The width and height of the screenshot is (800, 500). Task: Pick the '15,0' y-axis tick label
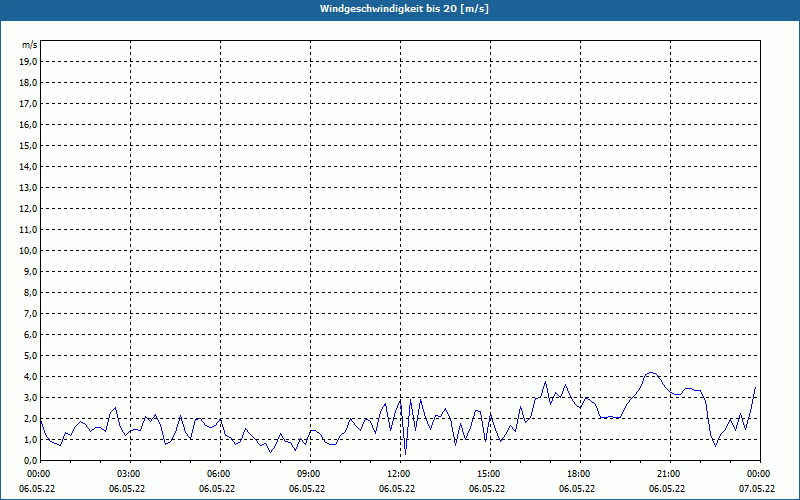click(x=29, y=145)
